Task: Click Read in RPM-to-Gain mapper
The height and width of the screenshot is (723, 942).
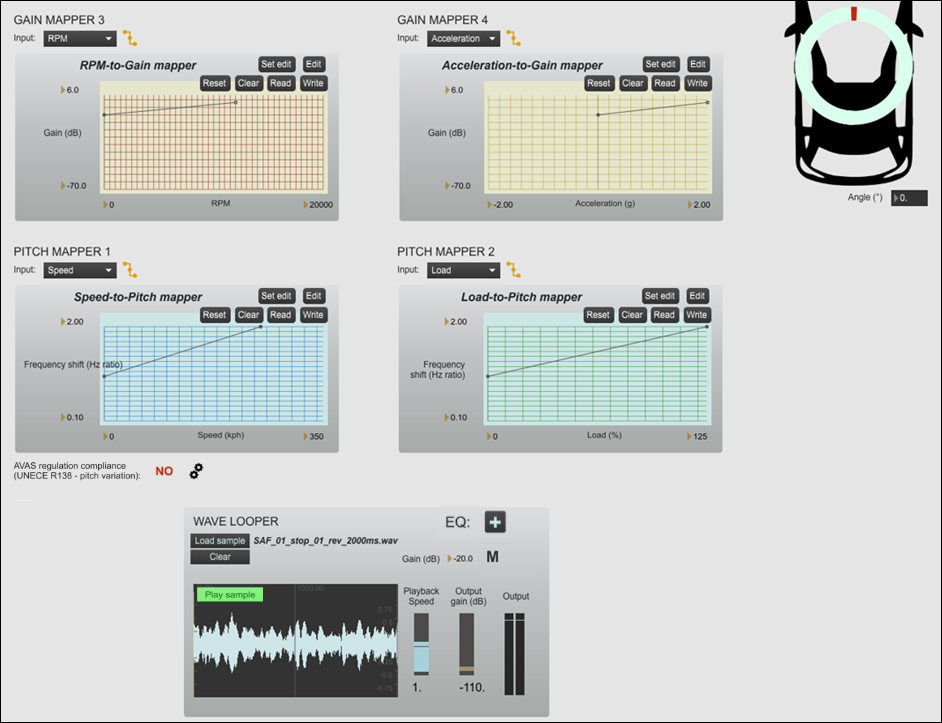Action: [x=281, y=84]
